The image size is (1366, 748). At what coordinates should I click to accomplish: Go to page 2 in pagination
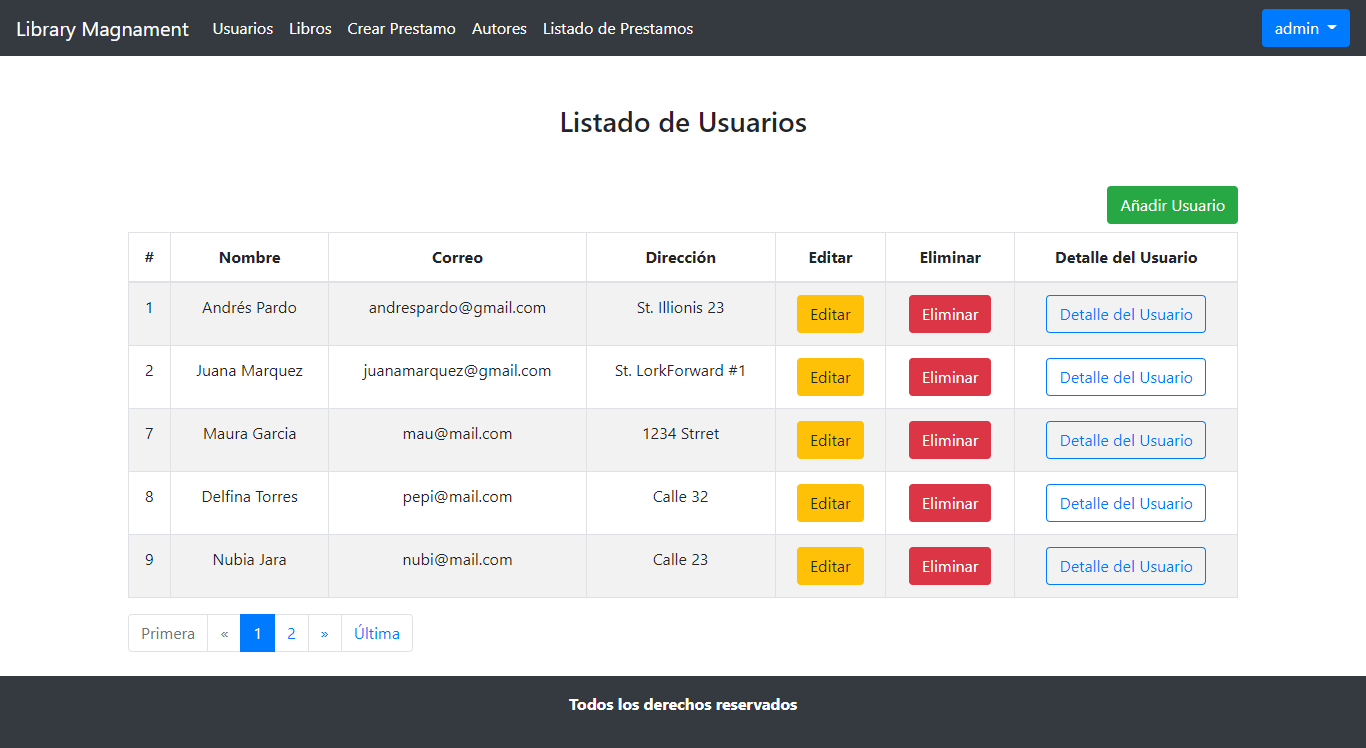(291, 633)
